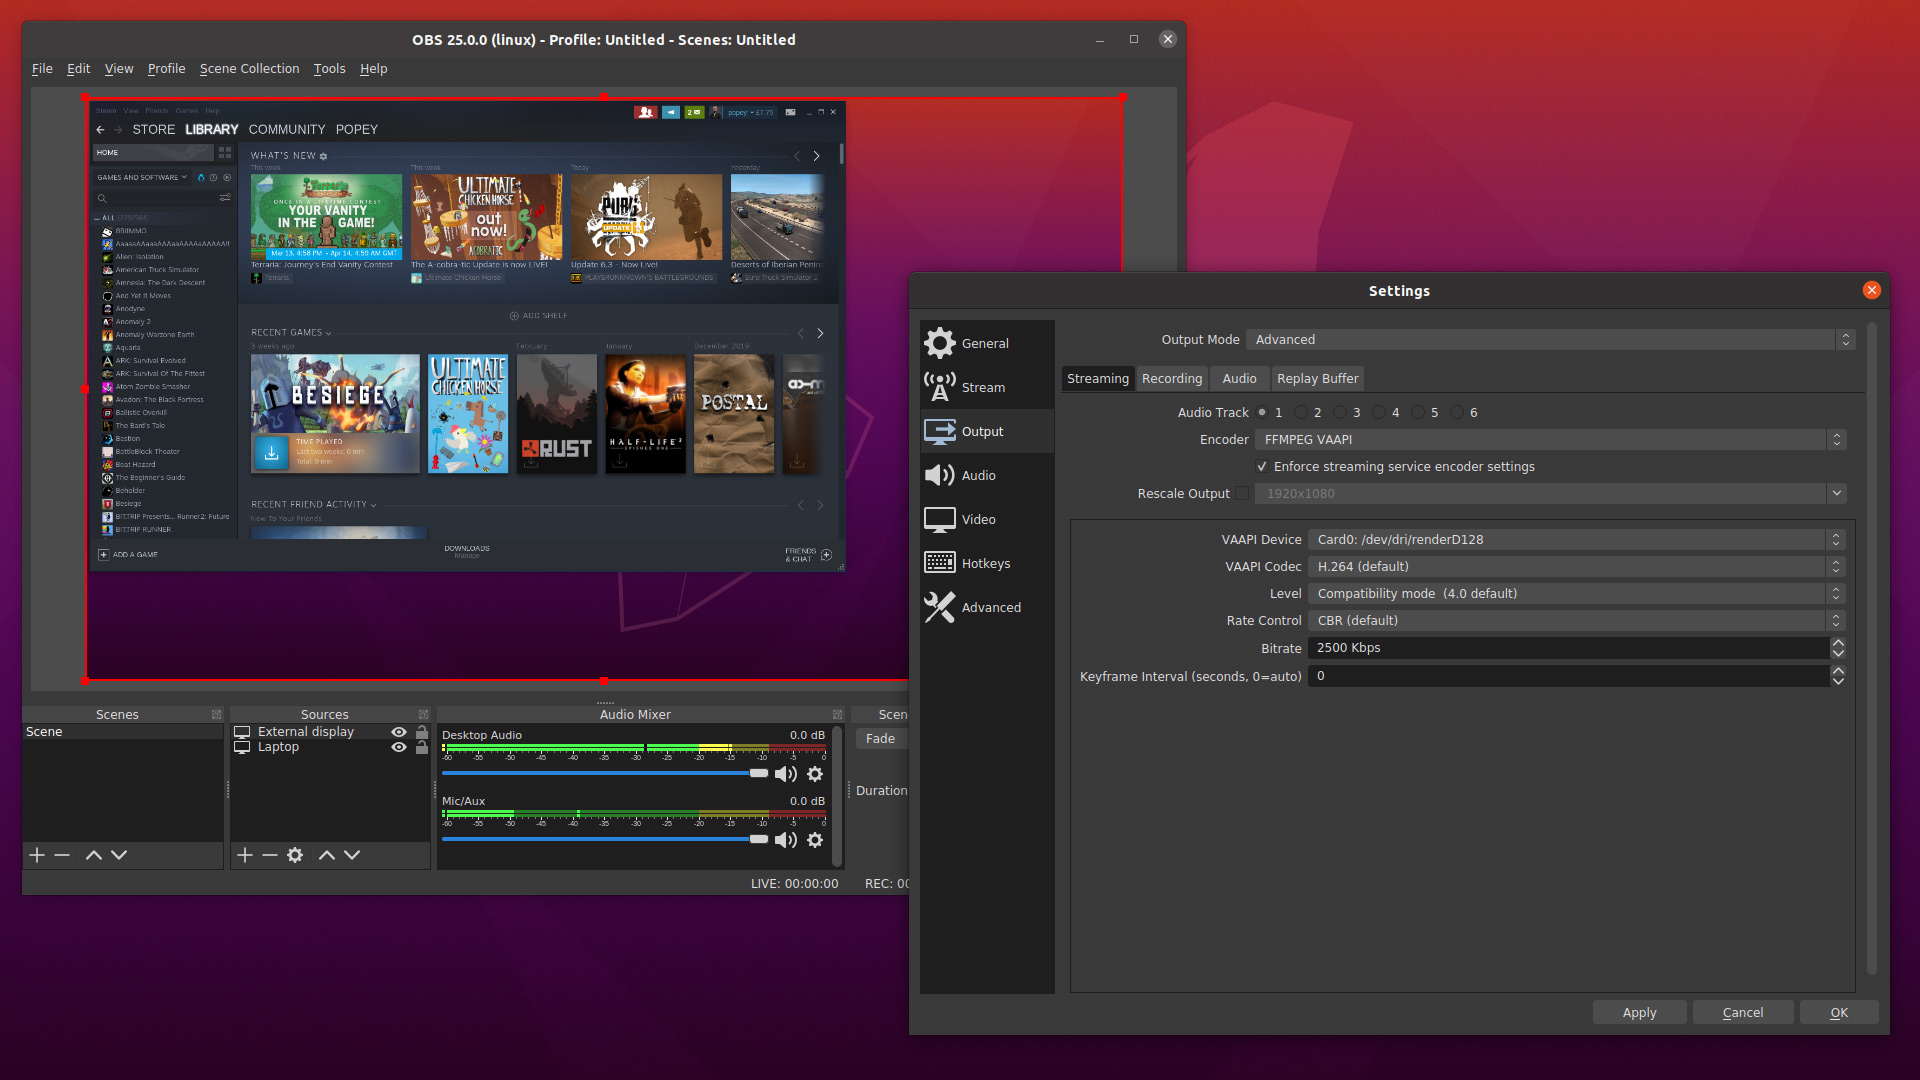Enable audio track 2 radio button

click(x=1300, y=413)
